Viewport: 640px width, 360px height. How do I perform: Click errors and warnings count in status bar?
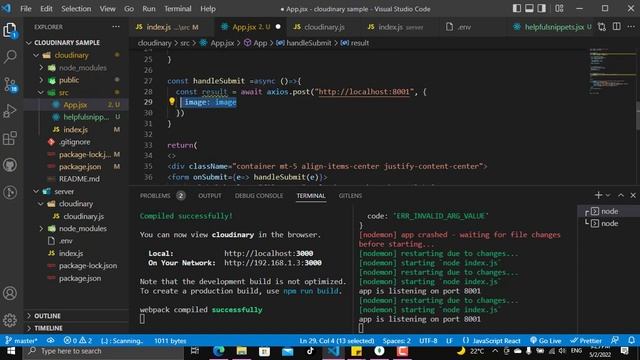[78, 340]
